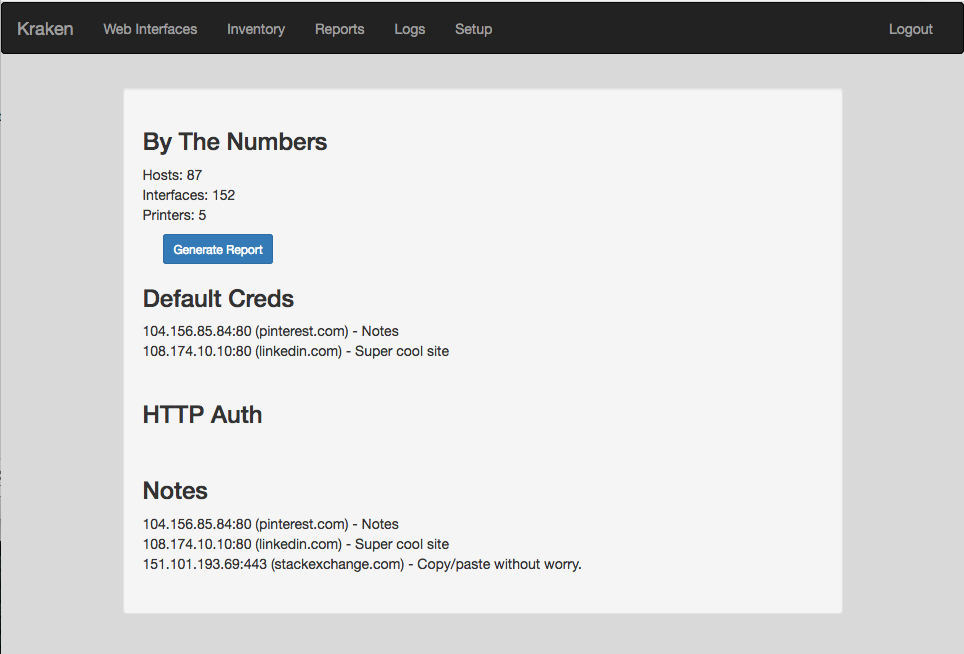Click the Notes section heading
The height and width of the screenshot is (654, 964).
coord(175,490)
